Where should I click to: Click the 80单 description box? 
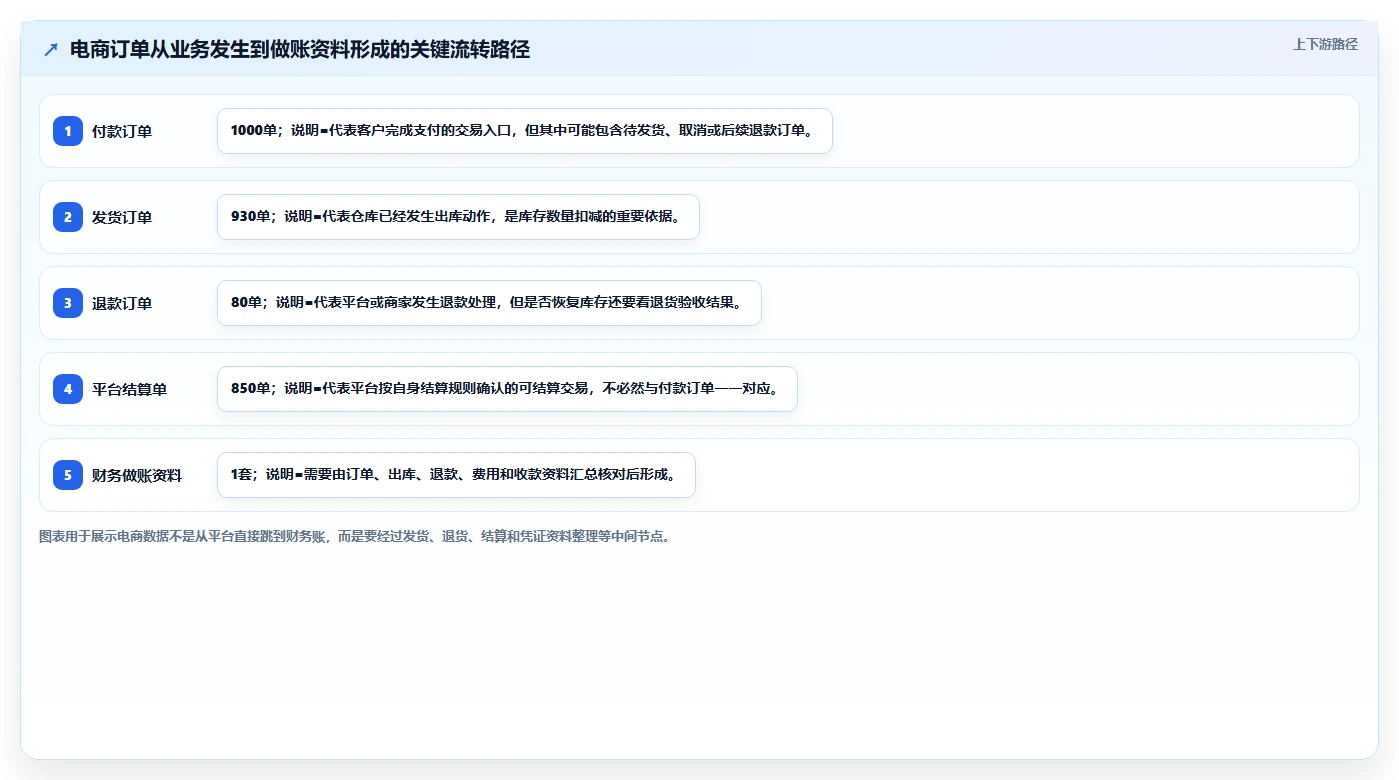coord(489,303)
